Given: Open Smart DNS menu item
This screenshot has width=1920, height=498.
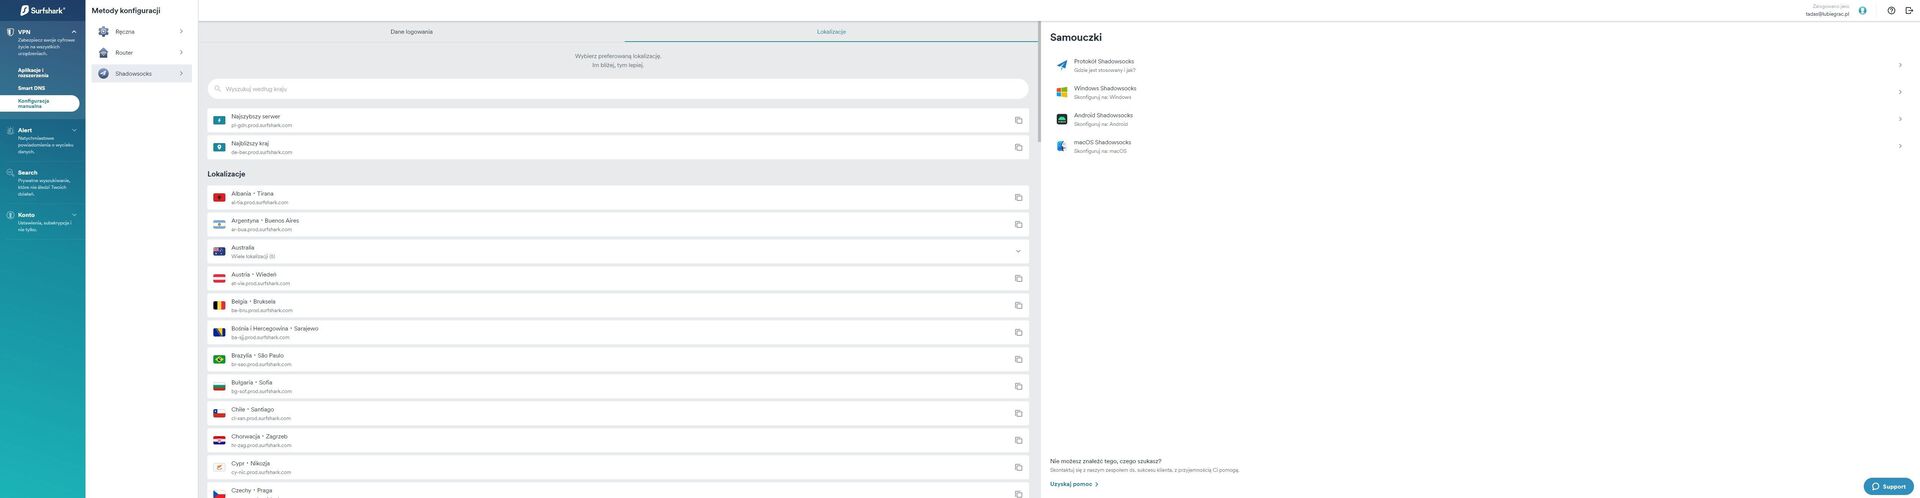Looking at the screenshot, I should 31,88.
